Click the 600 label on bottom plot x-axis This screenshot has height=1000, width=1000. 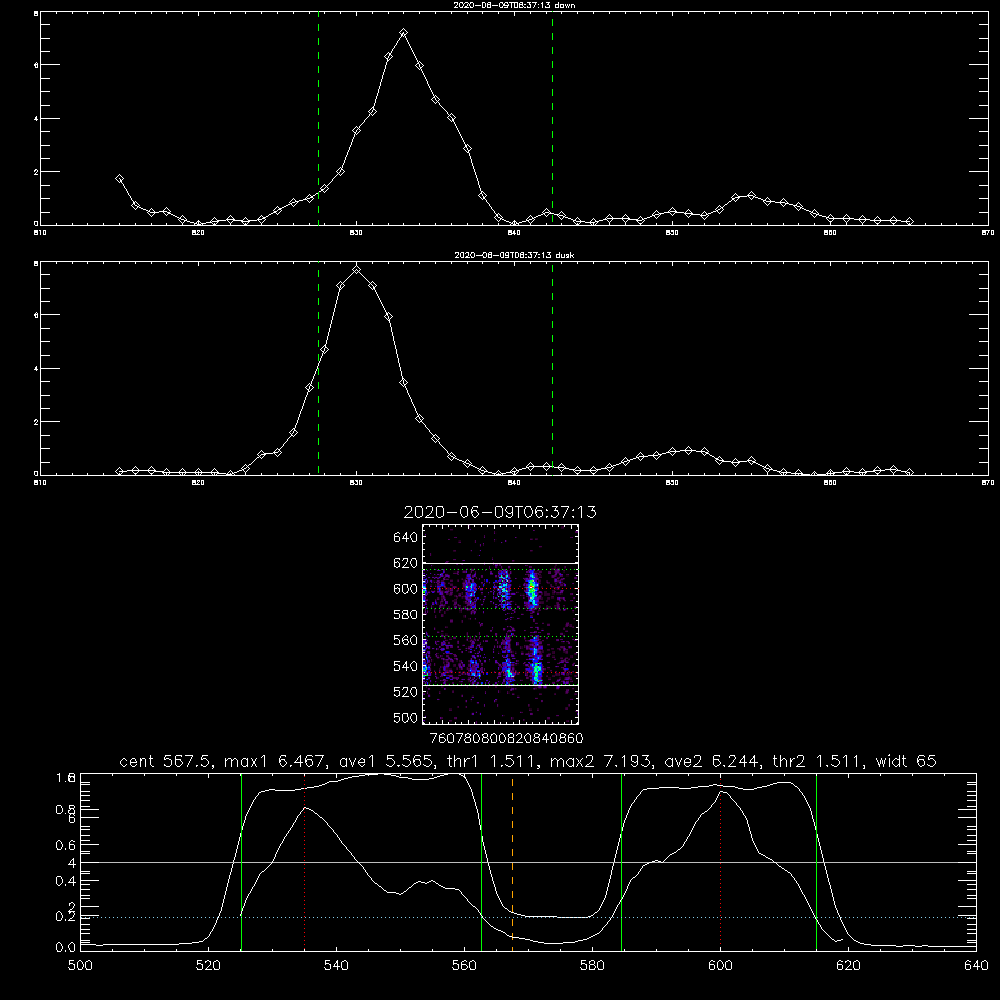pos(720,966)
